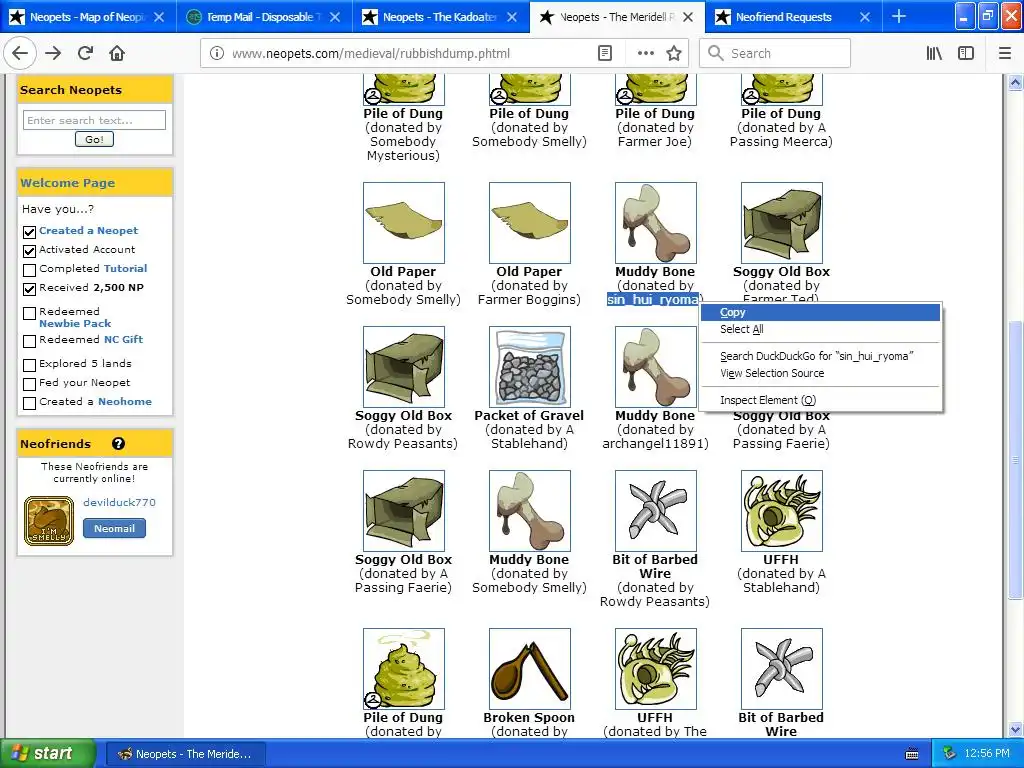The height and width of the screenshot is (768, 1024).
Task: Click the Old Paper by Farmer Boggins image
Action: click(x=530, y=223)
